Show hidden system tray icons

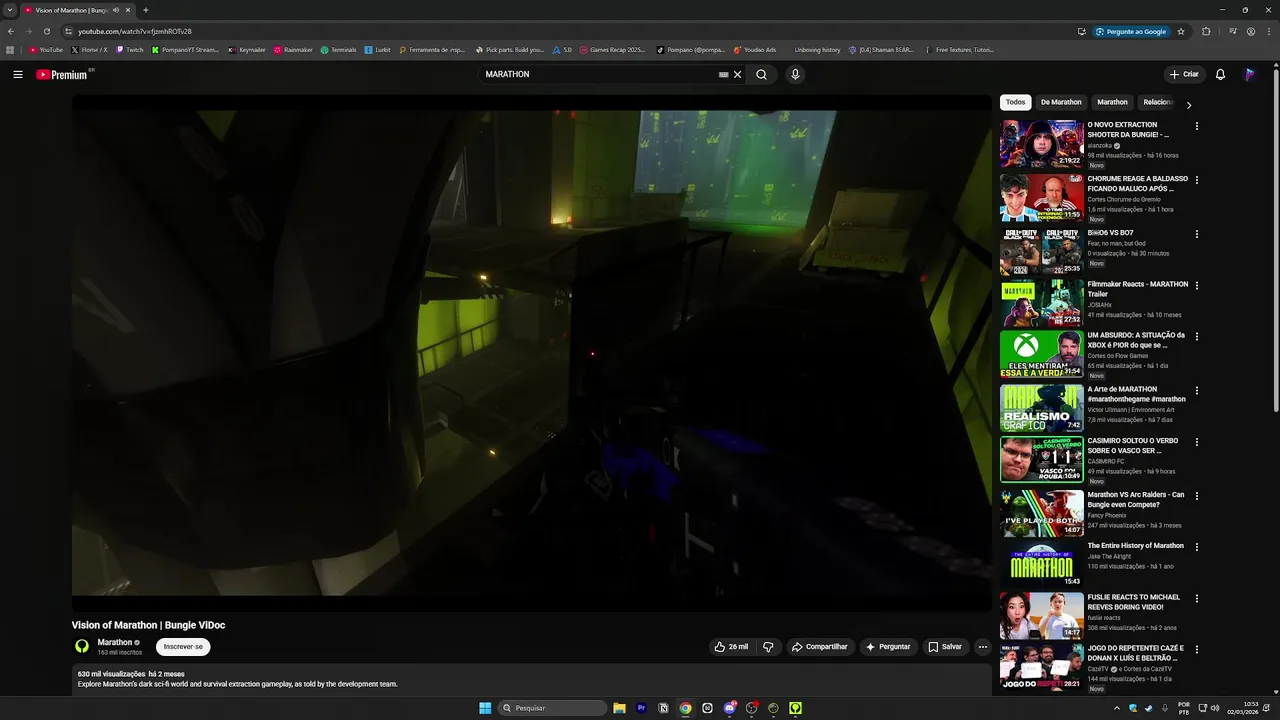[x=1117, y=708]
